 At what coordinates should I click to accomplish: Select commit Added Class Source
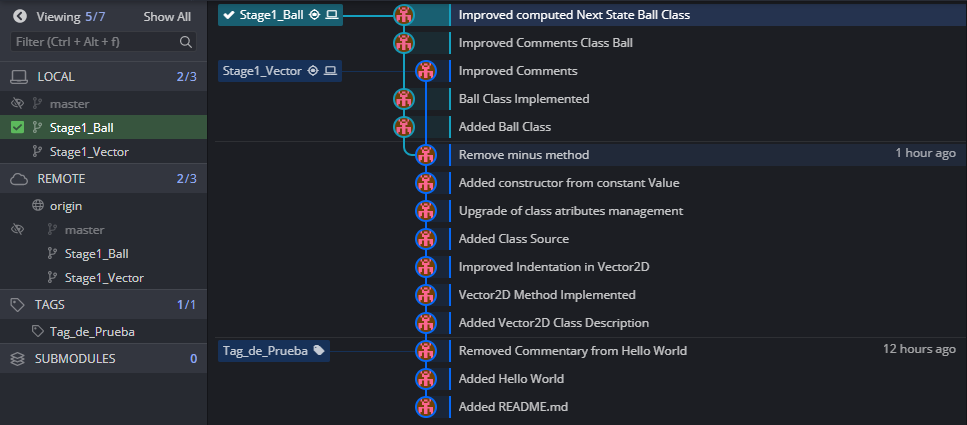pos(513,239)
